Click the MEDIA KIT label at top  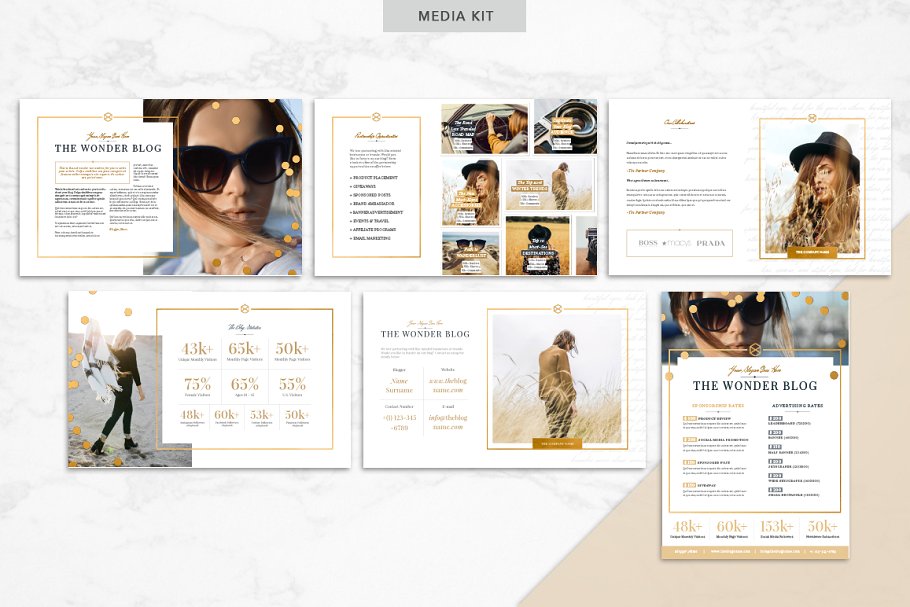(x=455, y=16)
